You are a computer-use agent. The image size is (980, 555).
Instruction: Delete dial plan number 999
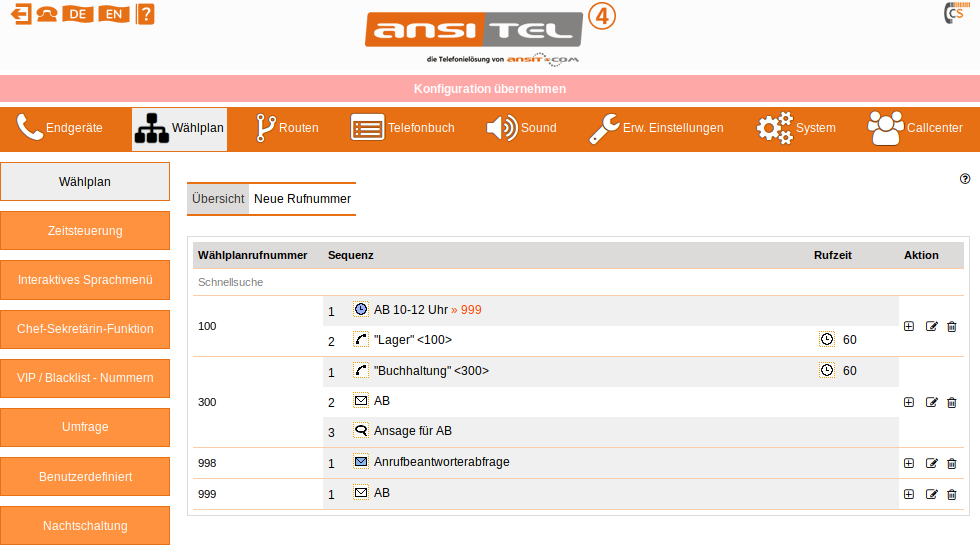[x=951, y=494]
